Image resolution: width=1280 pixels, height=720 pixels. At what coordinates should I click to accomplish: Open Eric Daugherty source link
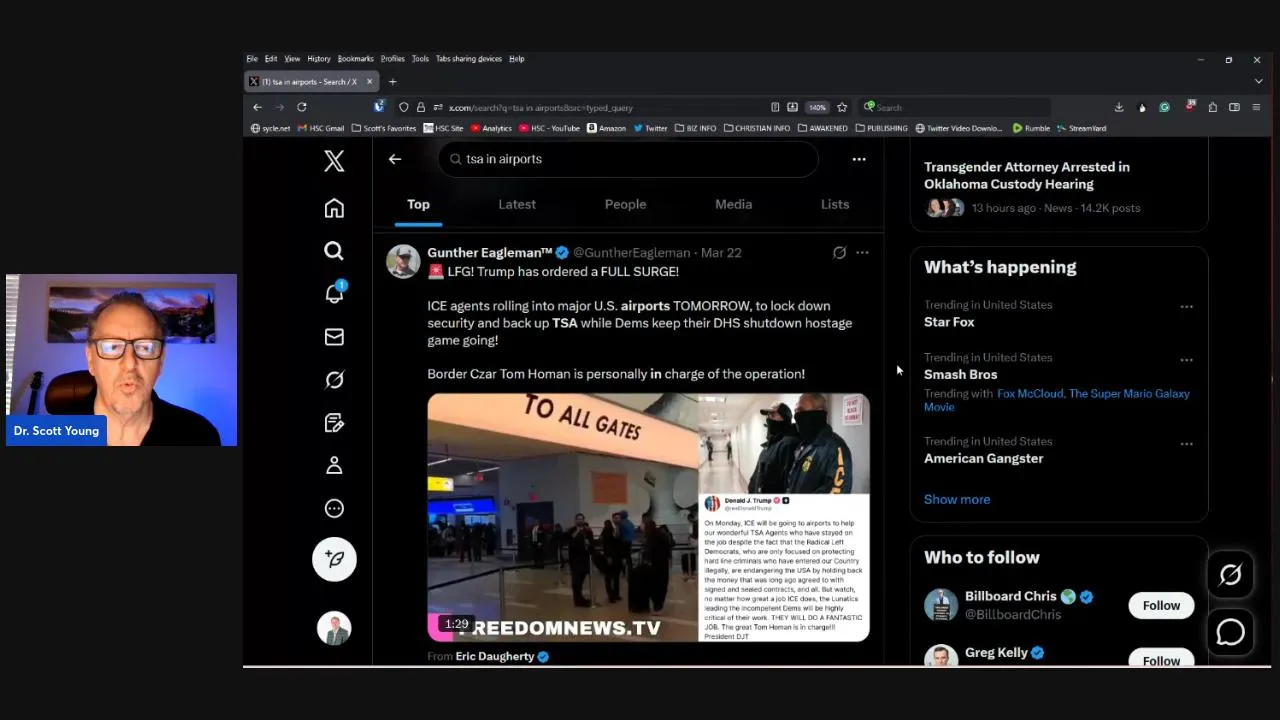point(502,656)
